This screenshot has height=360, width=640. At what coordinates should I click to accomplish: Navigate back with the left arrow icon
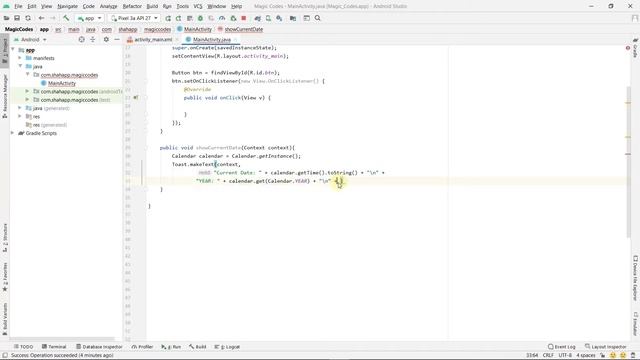coord(41,18)
